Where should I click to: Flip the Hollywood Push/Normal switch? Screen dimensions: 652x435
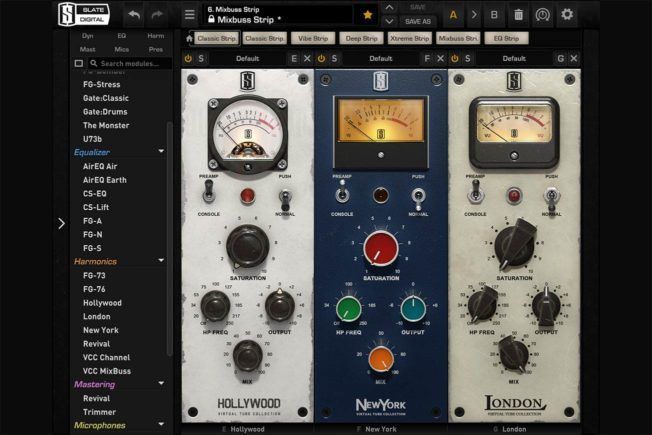285,199
